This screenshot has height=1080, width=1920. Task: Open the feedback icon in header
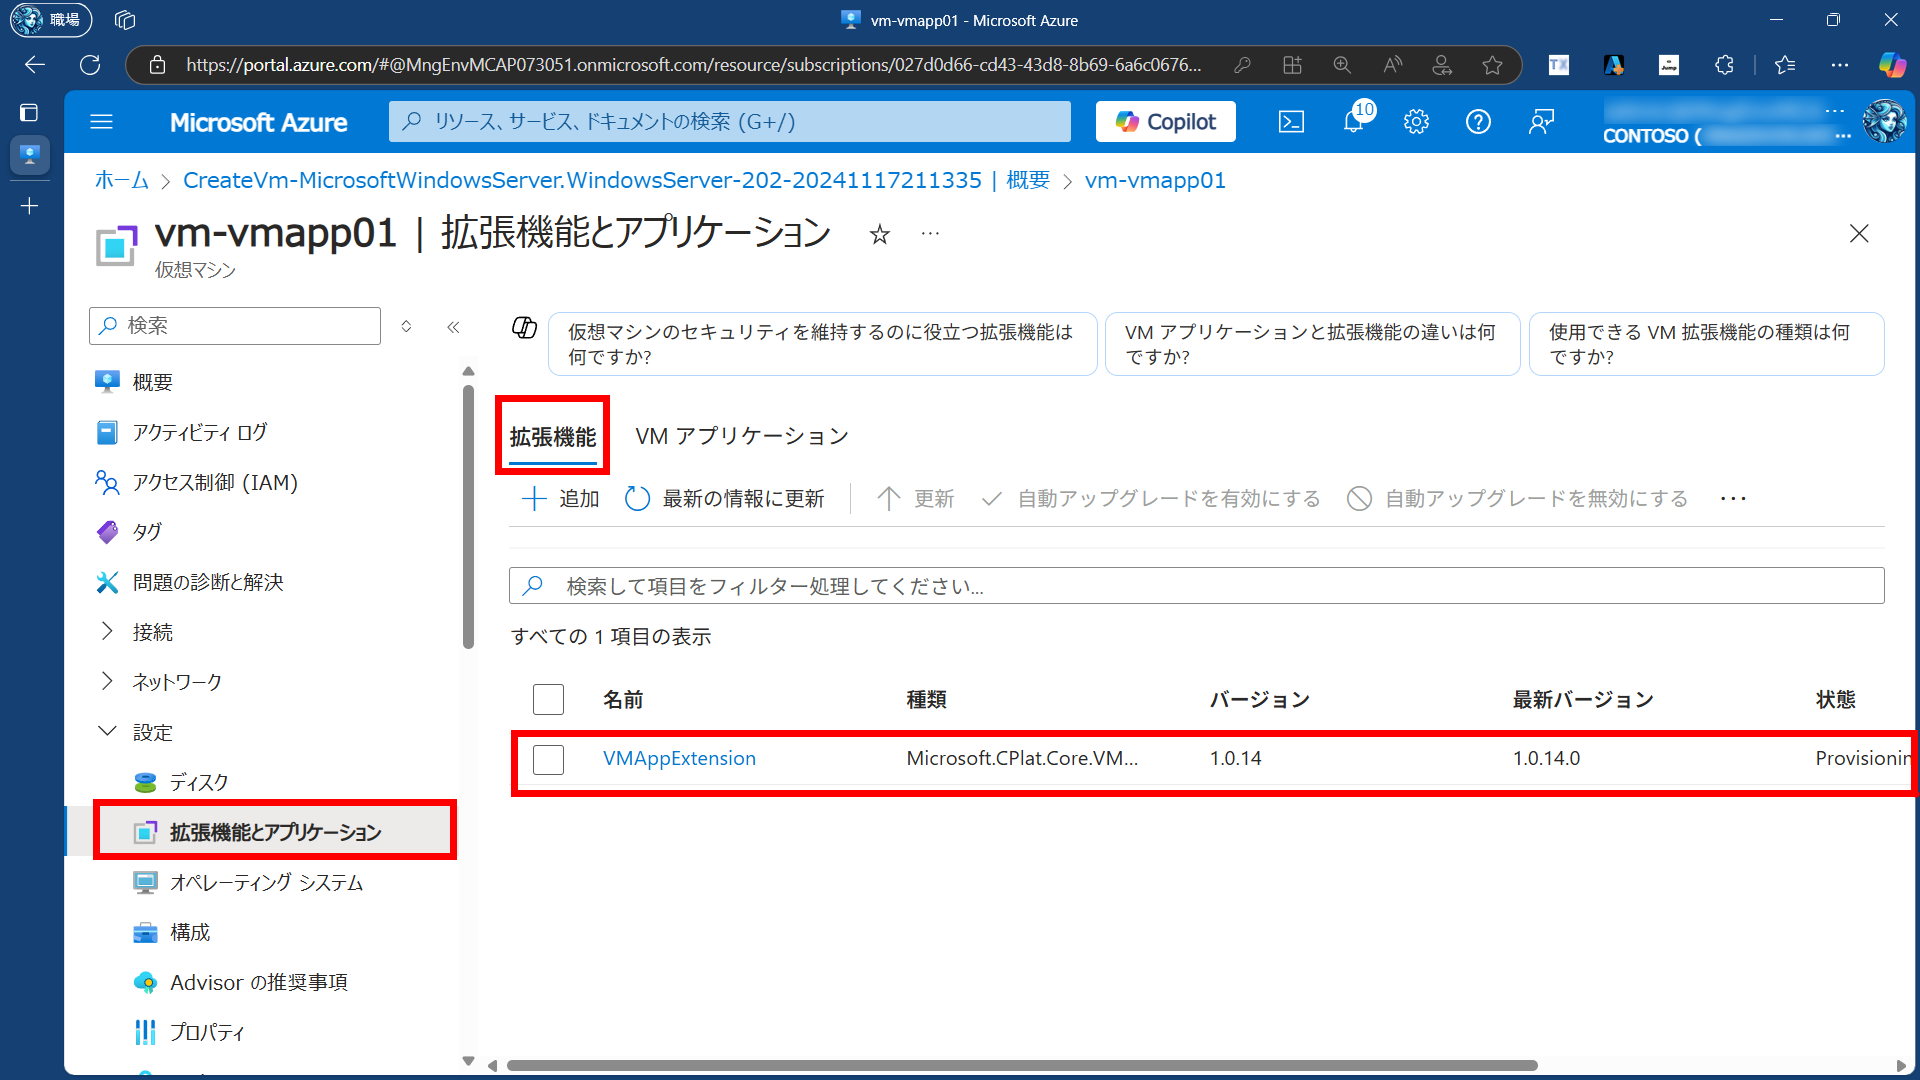(1541, 122)
